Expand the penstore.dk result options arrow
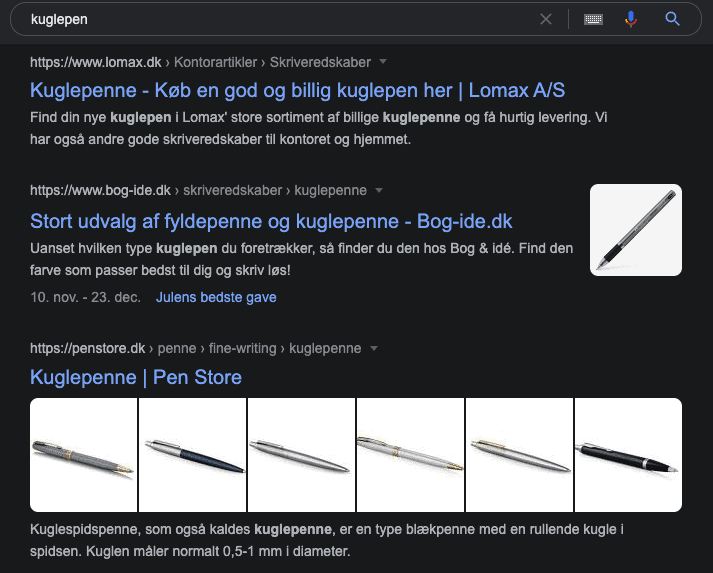This screenshot has width=713, height=573. [374, 348]
